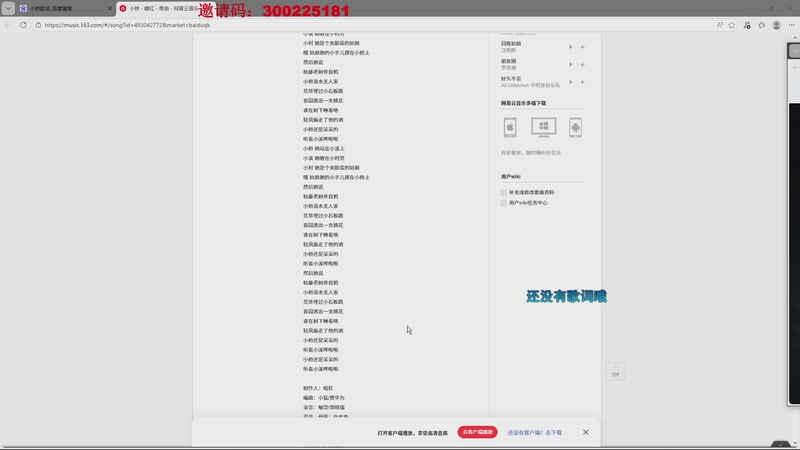
Task: Go to the 回族姑娘 song page
Action: [511, 44]
